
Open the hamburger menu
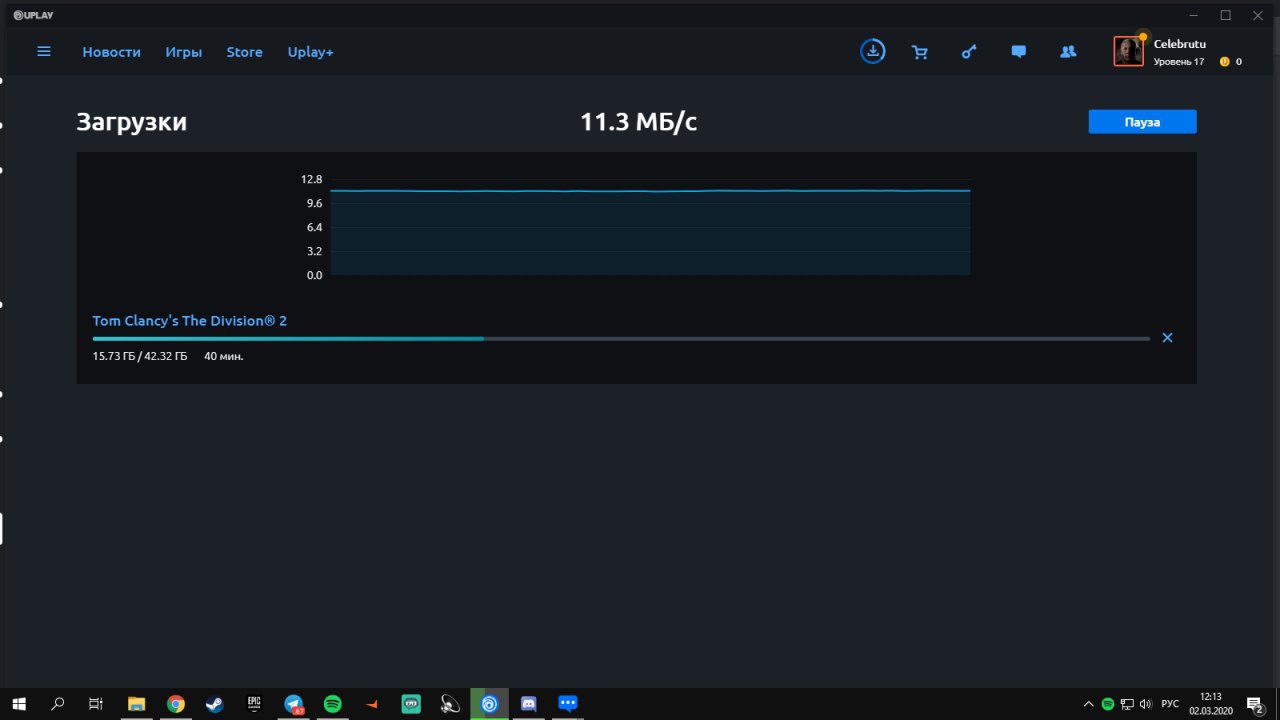click(x=44, y=51)
